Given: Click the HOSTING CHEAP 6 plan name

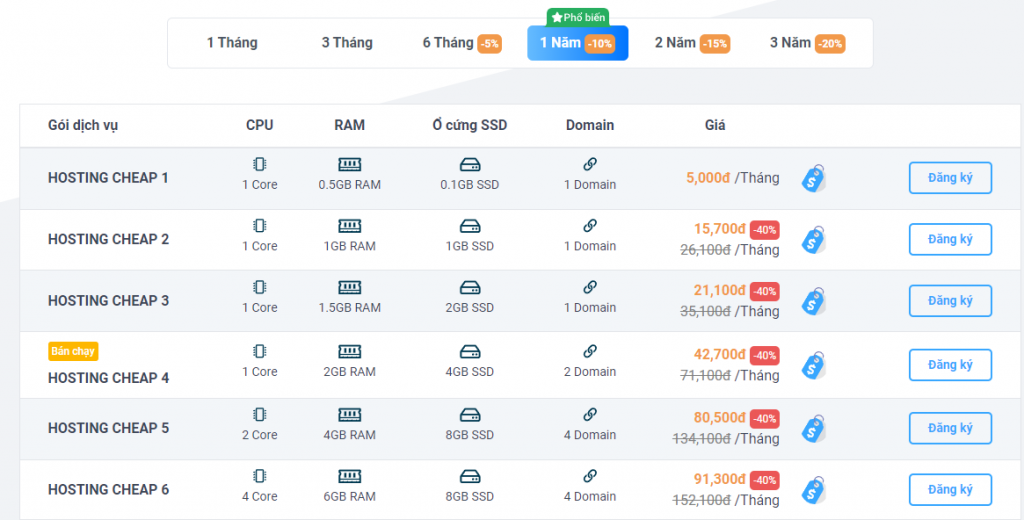Looking at the screenshot, I should 108,489.
